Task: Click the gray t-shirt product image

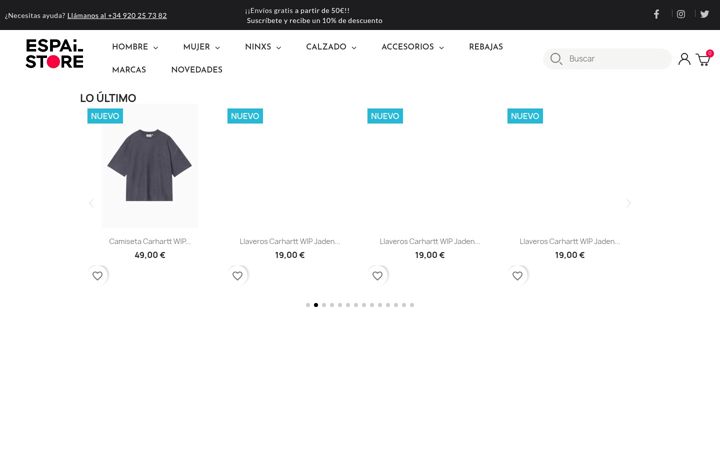Action: coord(150,166)
